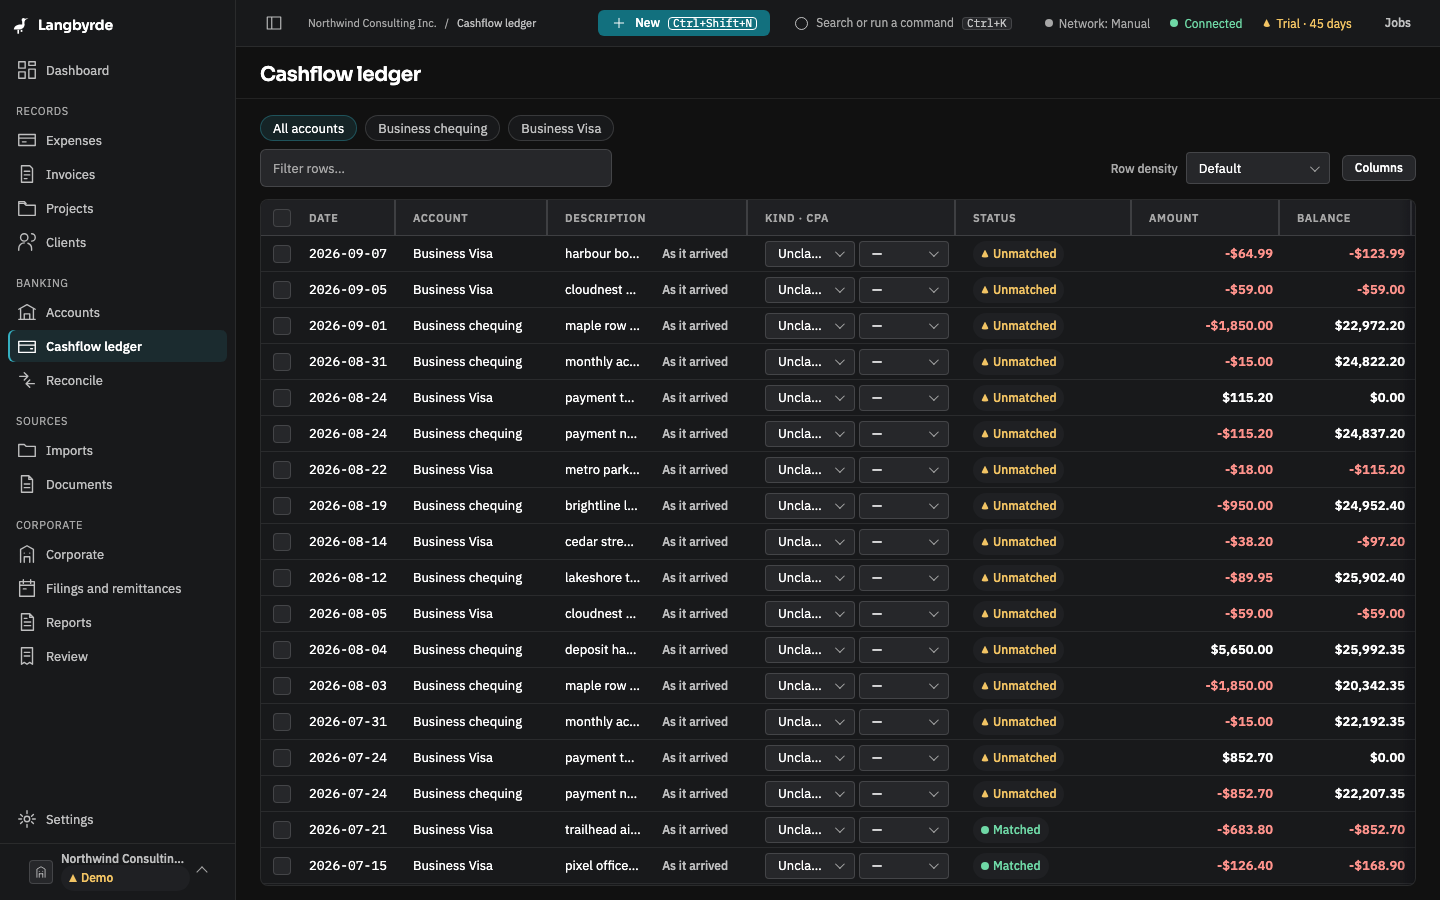Image resolution: width=1440 pixels, height=900 pixels.
Task: Switch to the All accounts tab
Action: point(308,128)
